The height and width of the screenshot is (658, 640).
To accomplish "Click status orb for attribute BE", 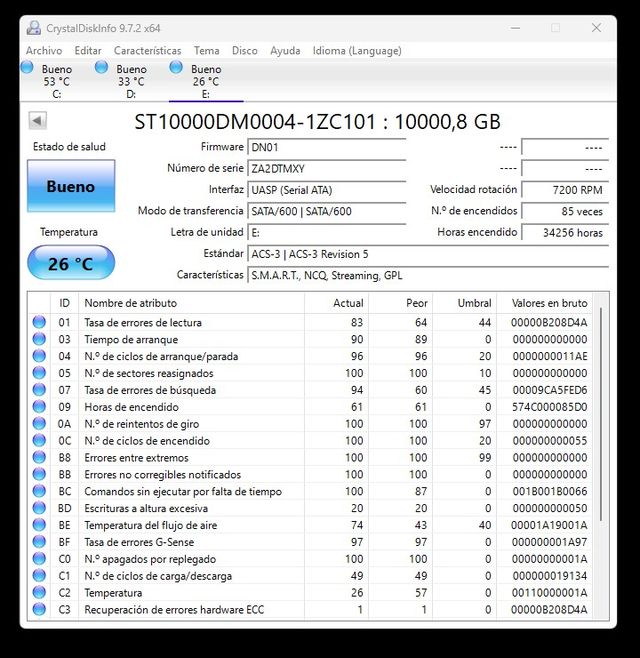I will 39,525.
